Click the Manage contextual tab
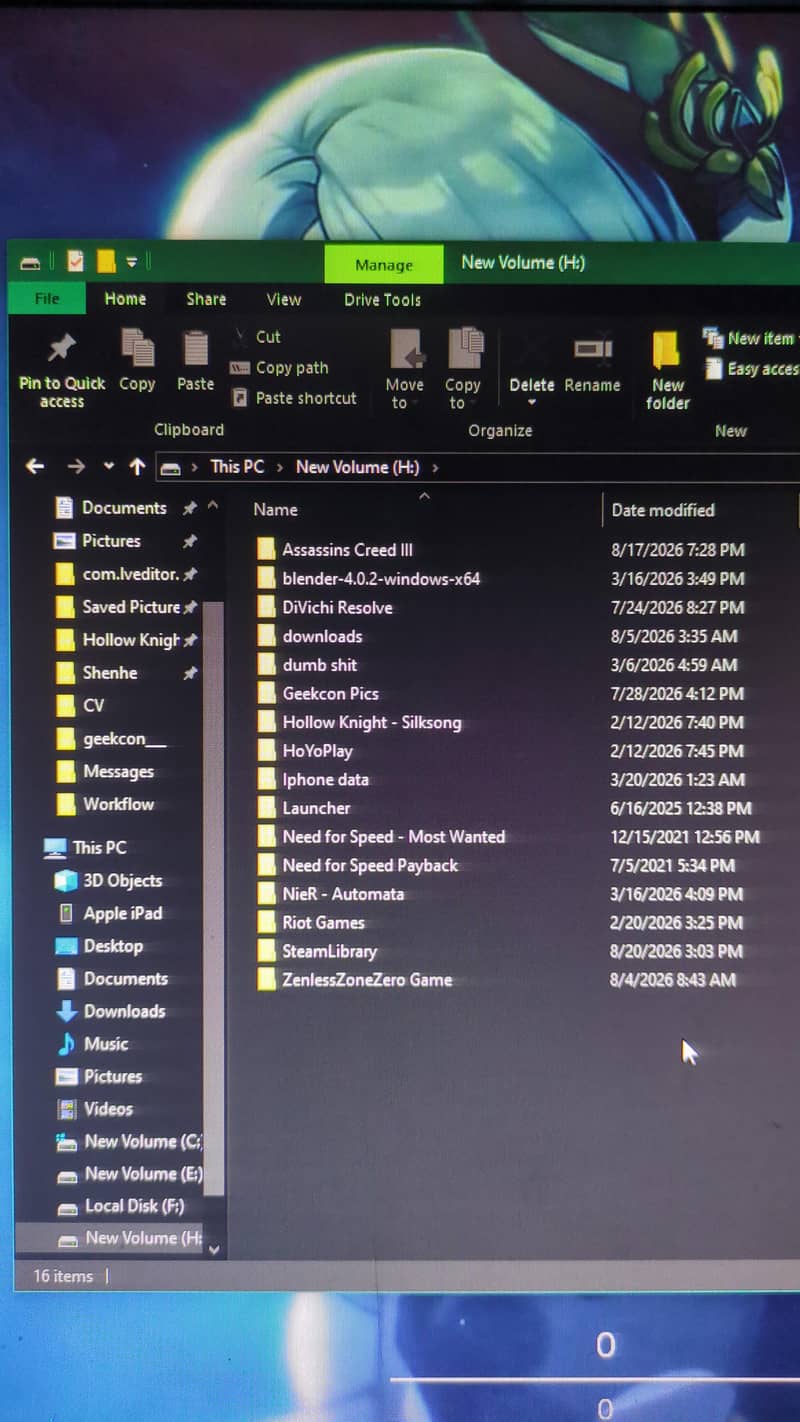Viewport: 800px width, 1422px height. (384, 265)
